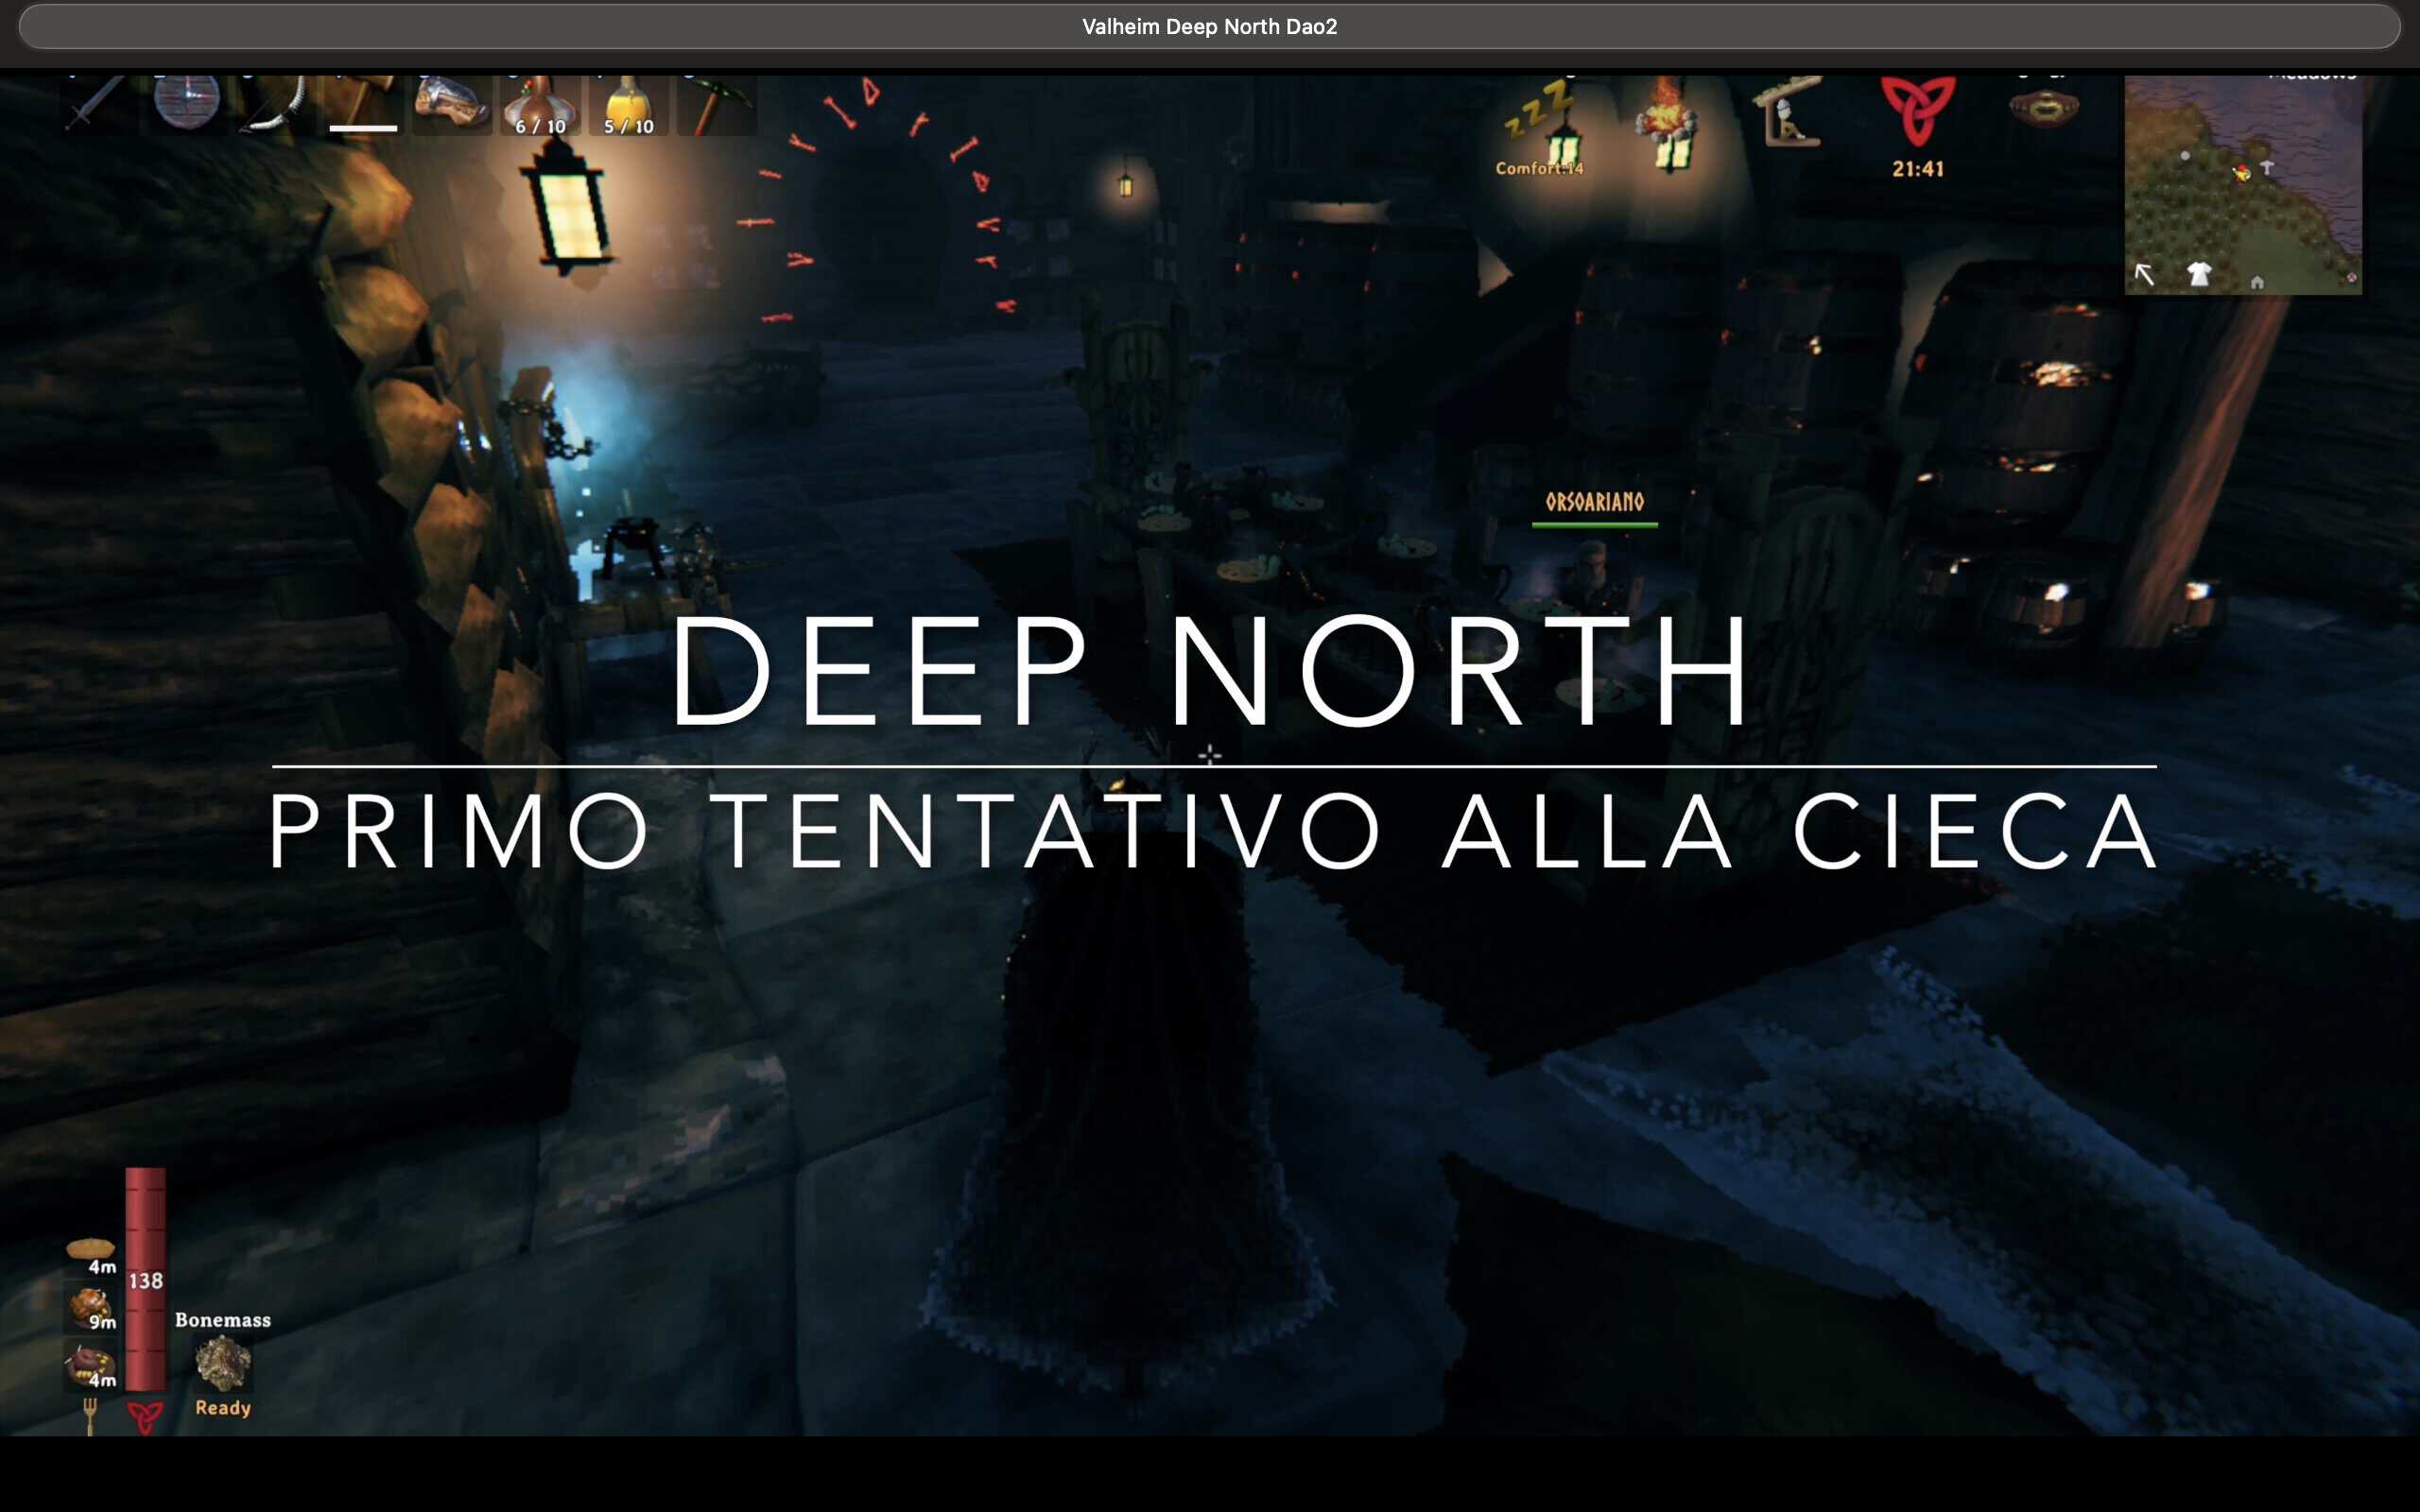This screenshot has width=2420, height=1512.
Task: Click the house marker on the minimap
Action: coord(2257,283)
